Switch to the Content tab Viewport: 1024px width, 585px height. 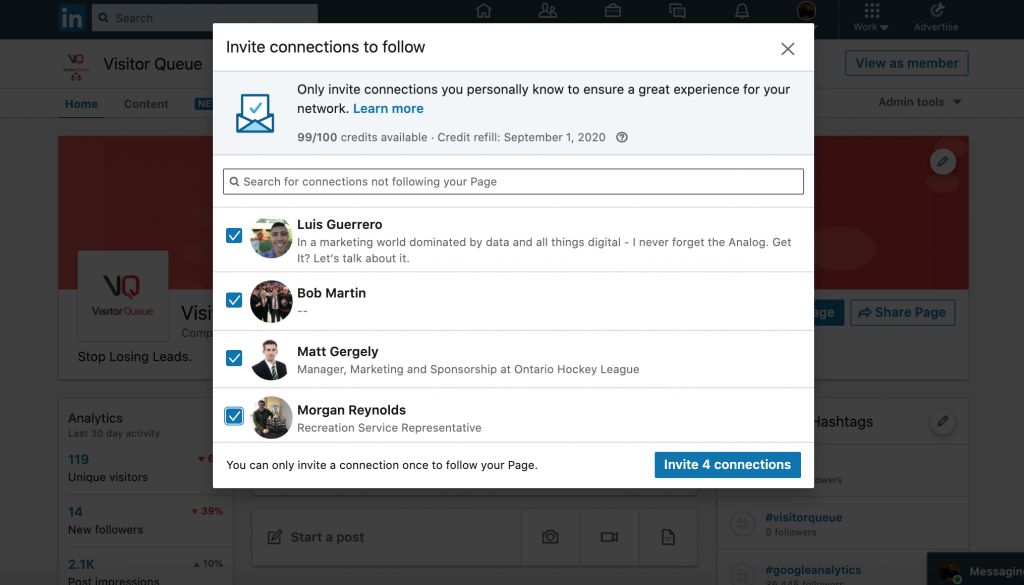tap(146, 104)
